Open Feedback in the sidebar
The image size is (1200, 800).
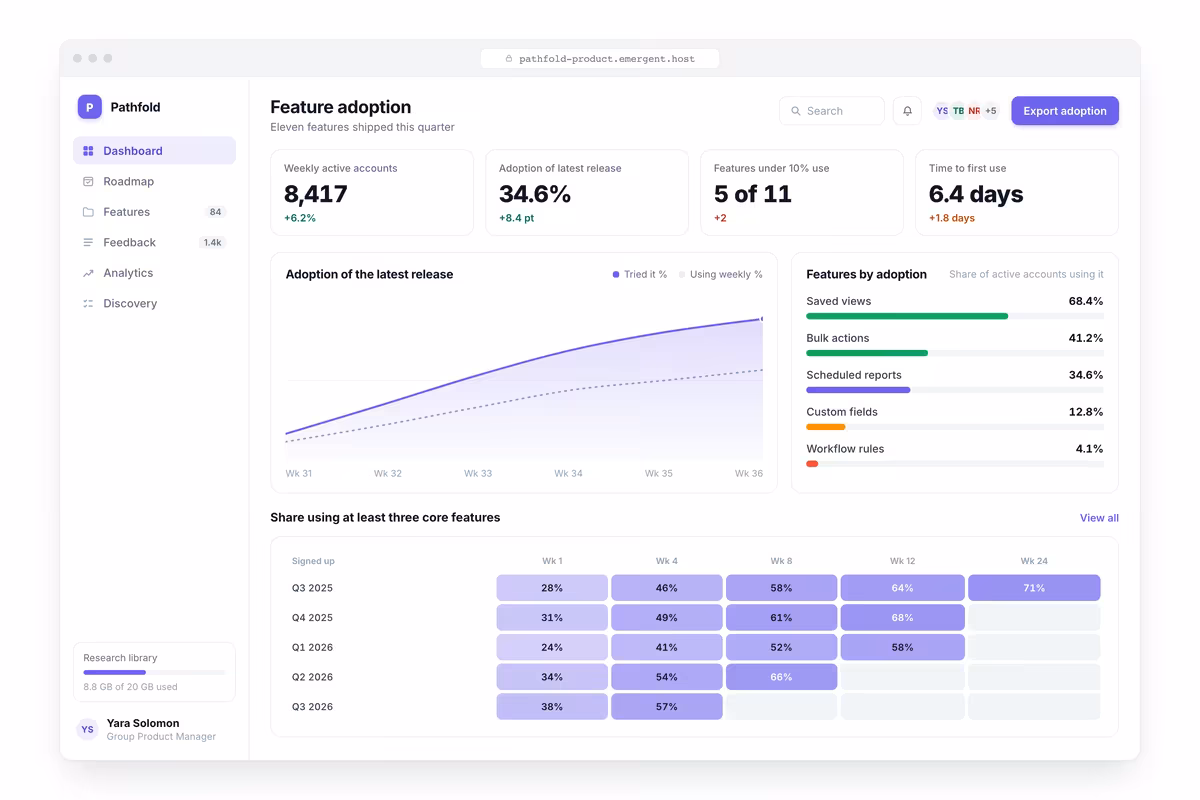[x=154, y=242]
